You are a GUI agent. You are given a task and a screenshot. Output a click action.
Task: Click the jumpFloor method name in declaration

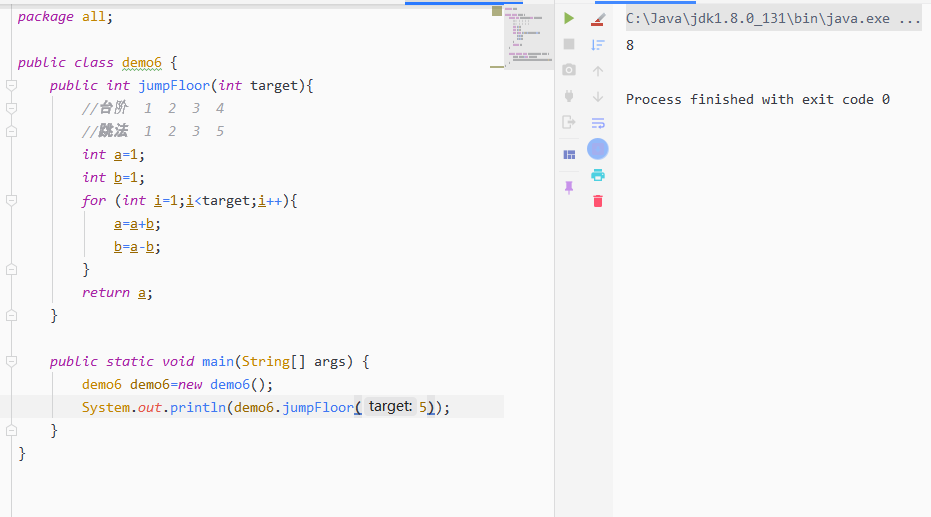[174, 86]
